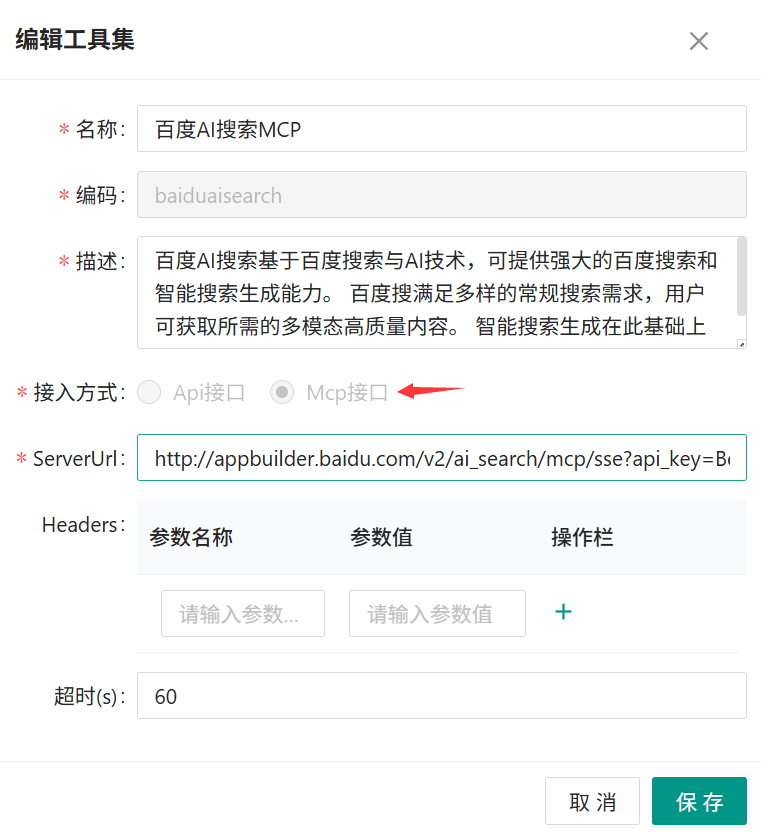Close the 编辑工具集 dialog

(698, 41)
